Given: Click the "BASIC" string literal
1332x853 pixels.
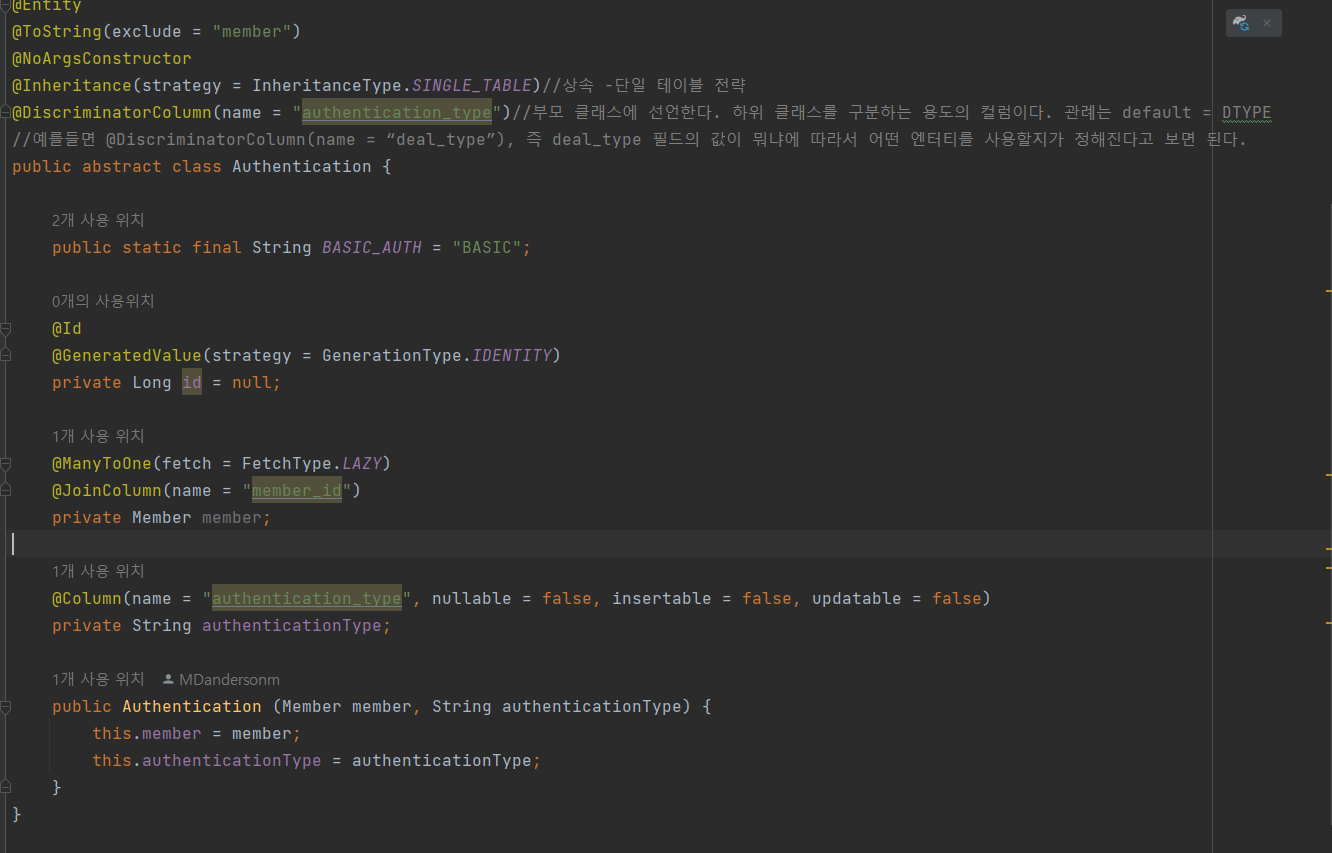Looking at the screenshot, I should (x=487, y=247).
